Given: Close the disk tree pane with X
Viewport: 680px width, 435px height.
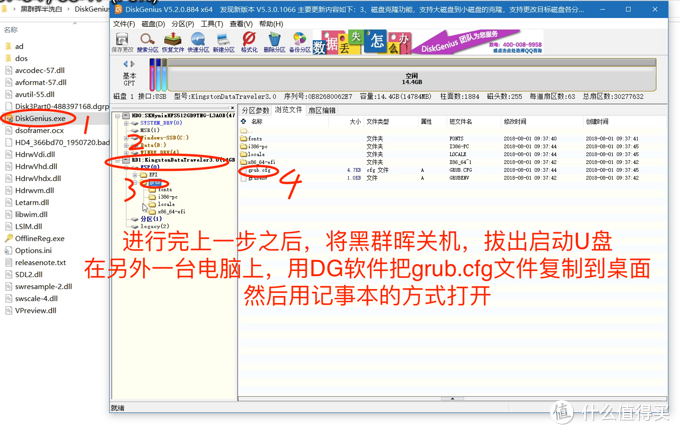Looking at the screenshot, I should coord(232,108).
